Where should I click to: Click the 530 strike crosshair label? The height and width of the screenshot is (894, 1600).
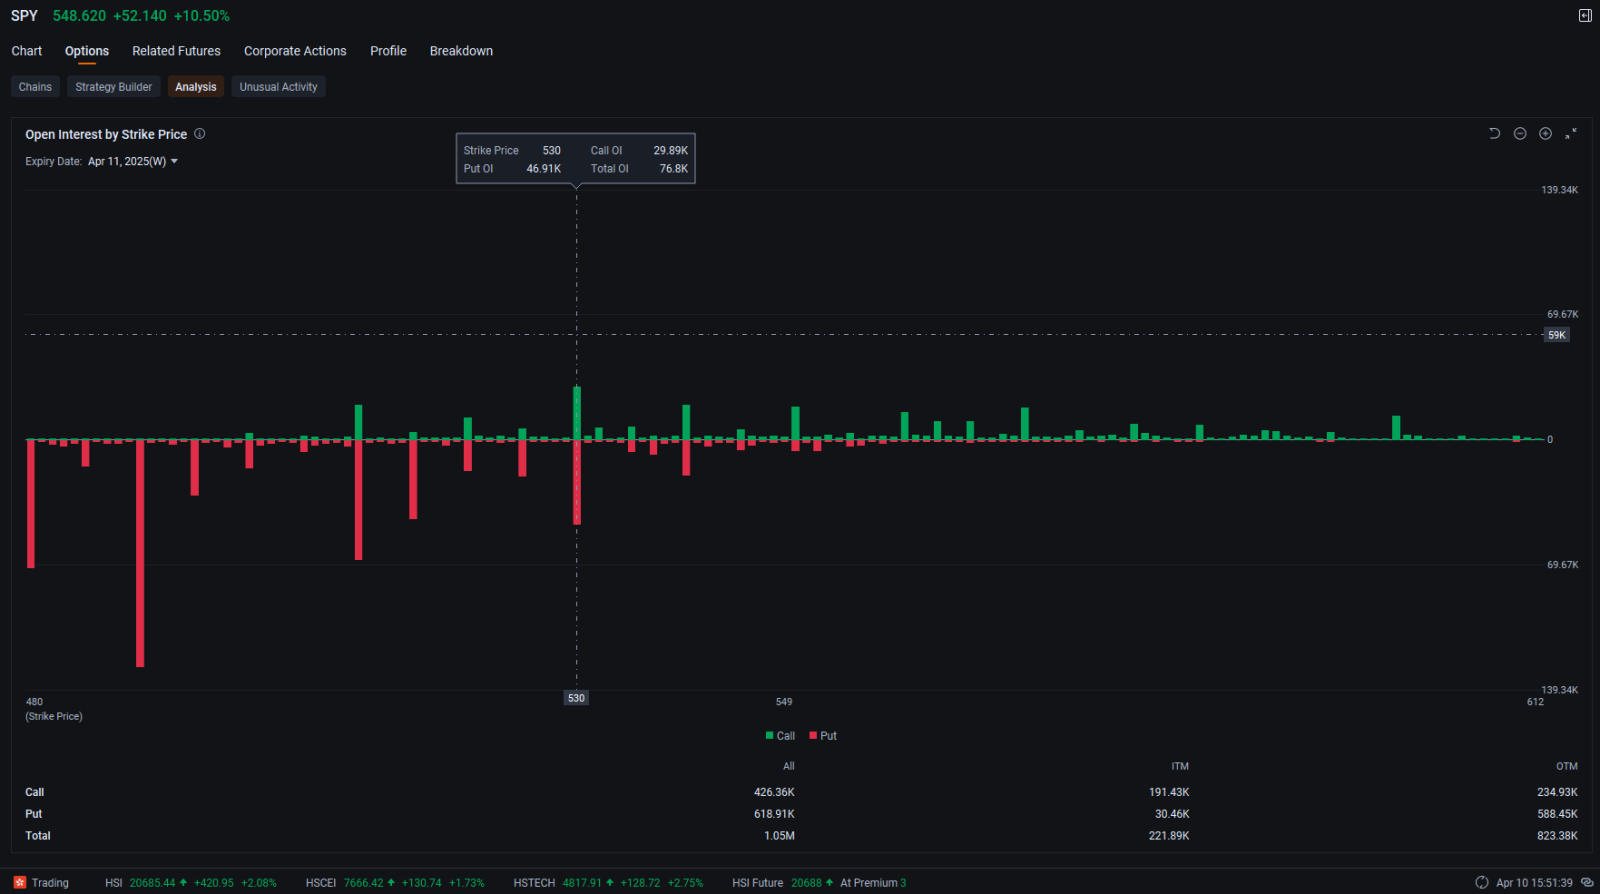point(576,698)
